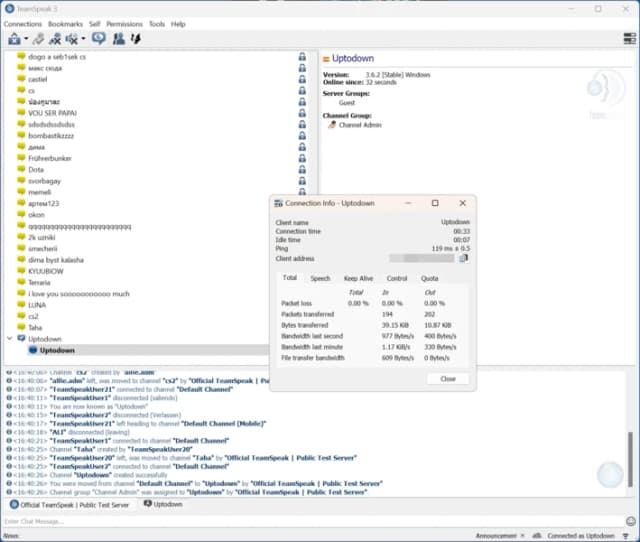Click the first toolbar icon with x badge

14,39
